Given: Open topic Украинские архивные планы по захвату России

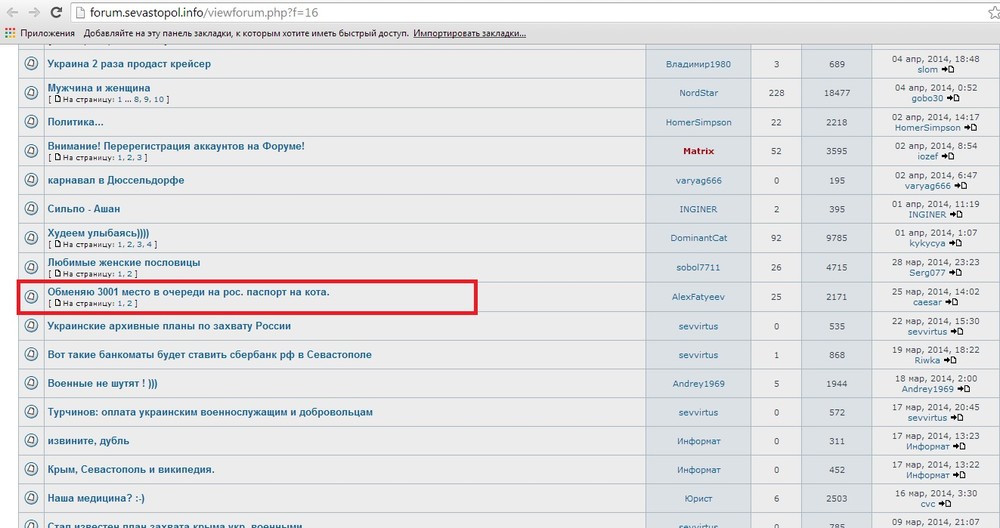Looking at the screenshot, I should [169, 326].
